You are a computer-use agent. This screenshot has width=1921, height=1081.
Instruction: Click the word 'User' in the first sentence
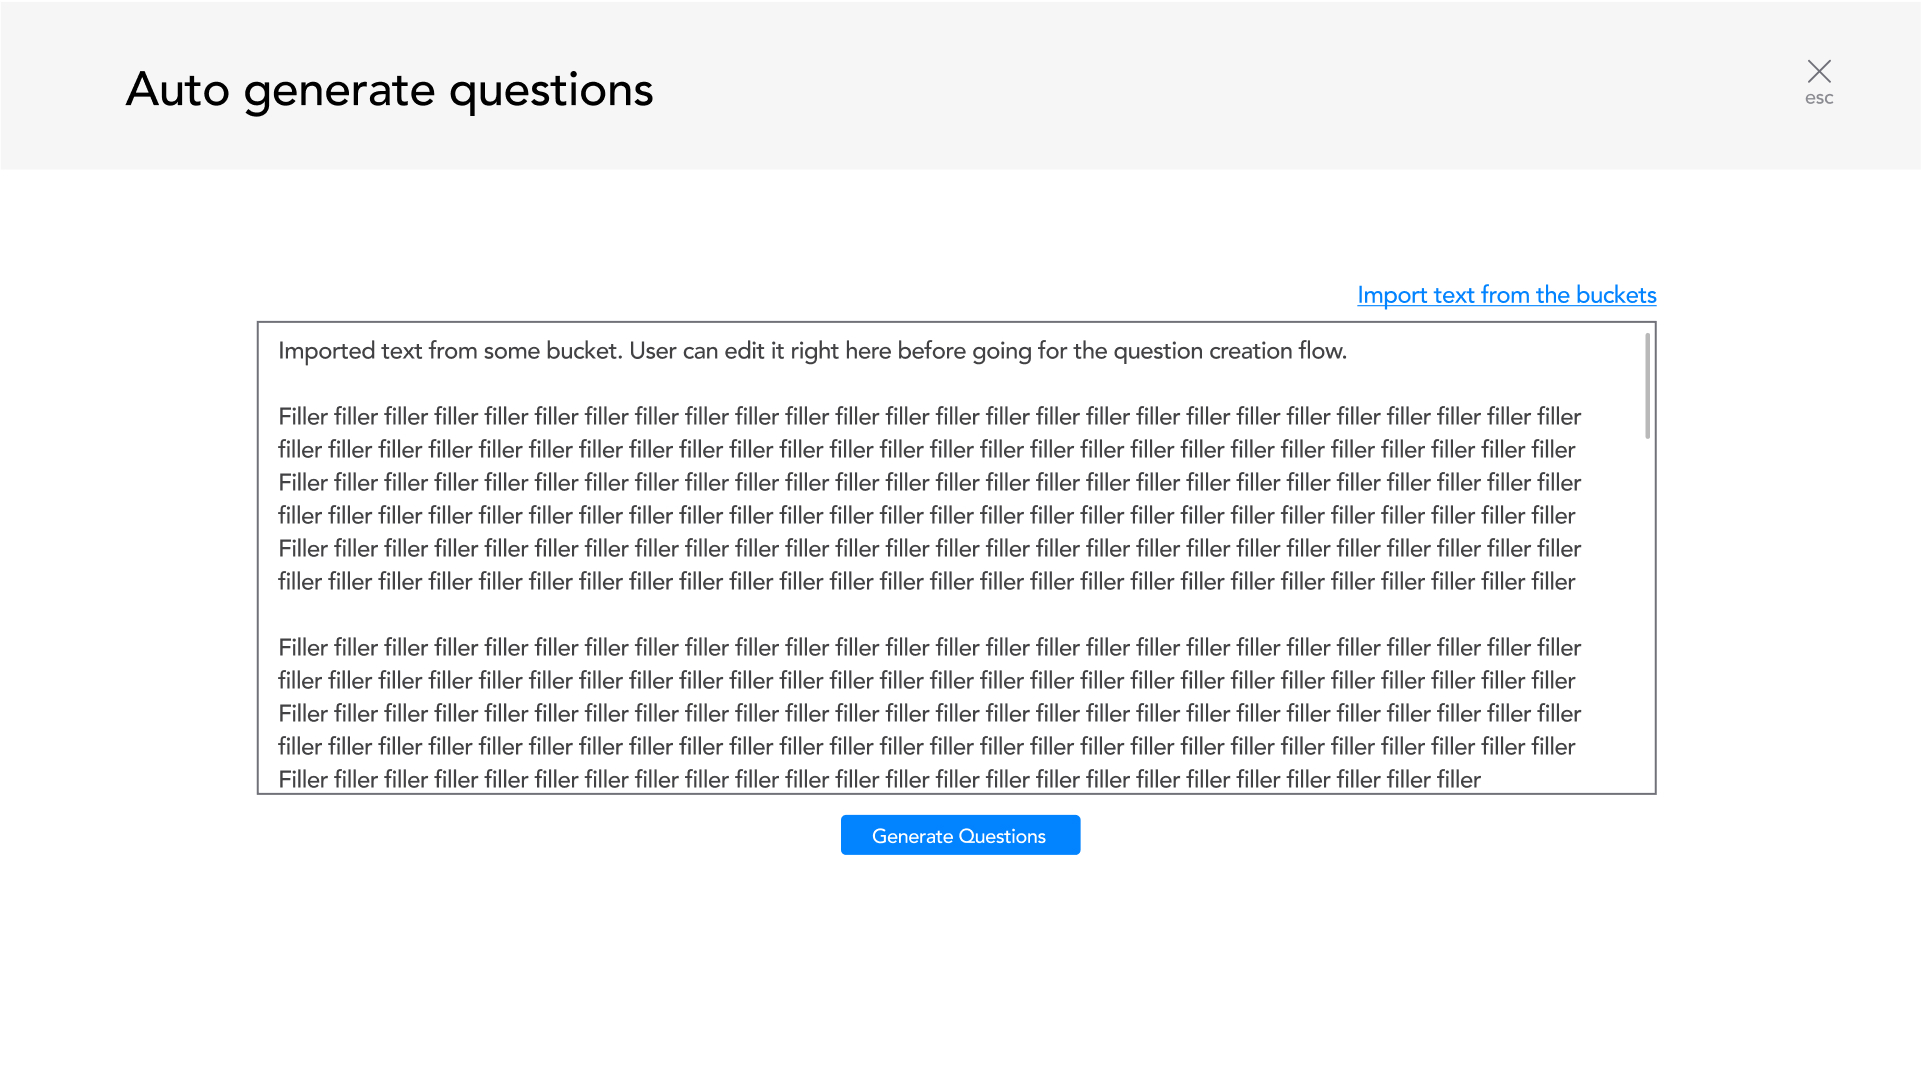tap(652, 351)
